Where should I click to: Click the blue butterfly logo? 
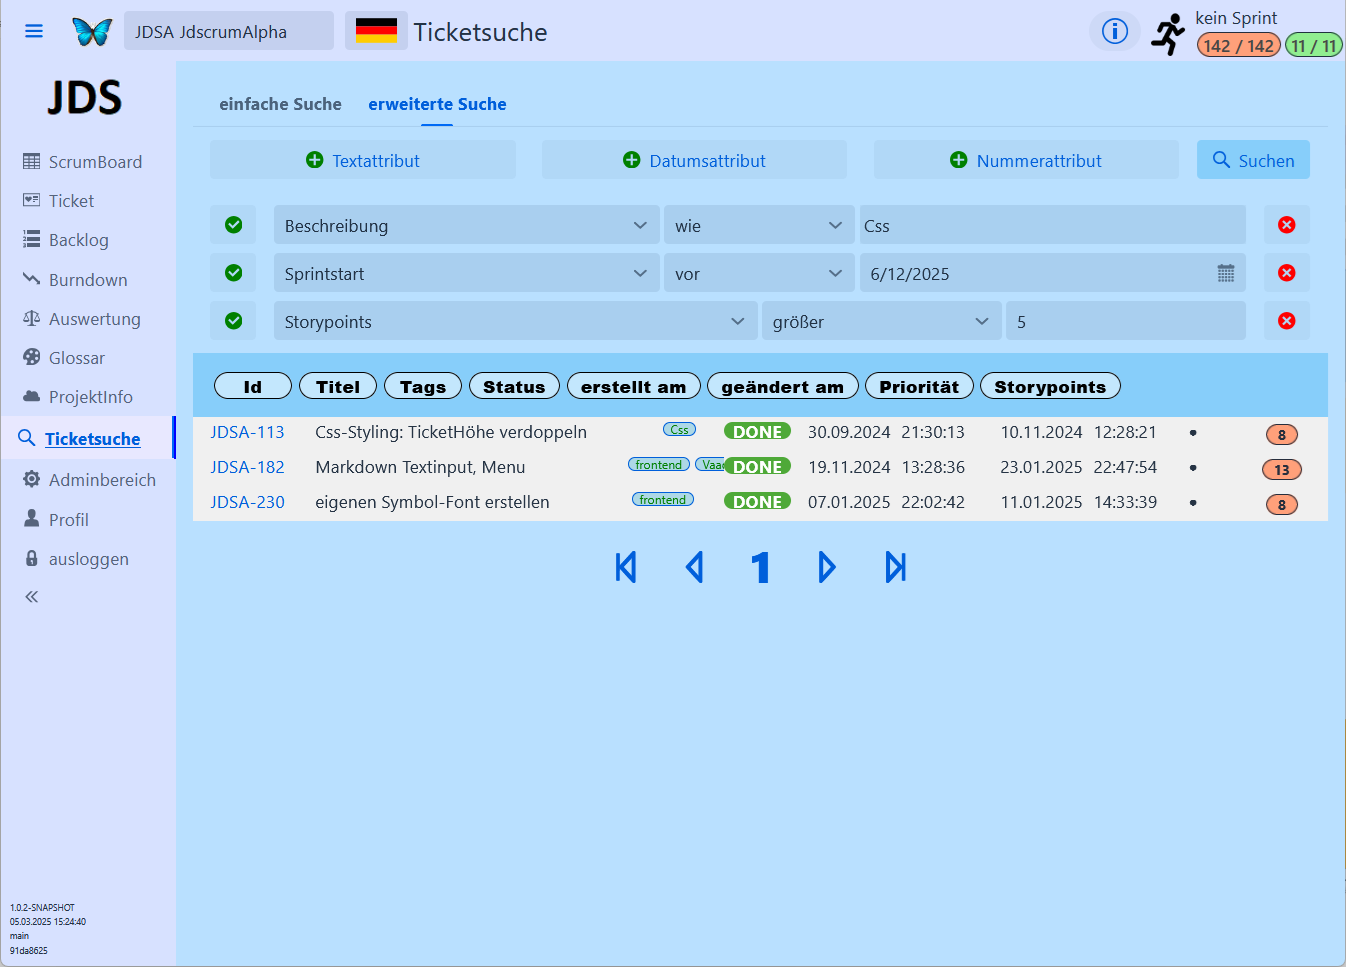click(x=92, y=32)
